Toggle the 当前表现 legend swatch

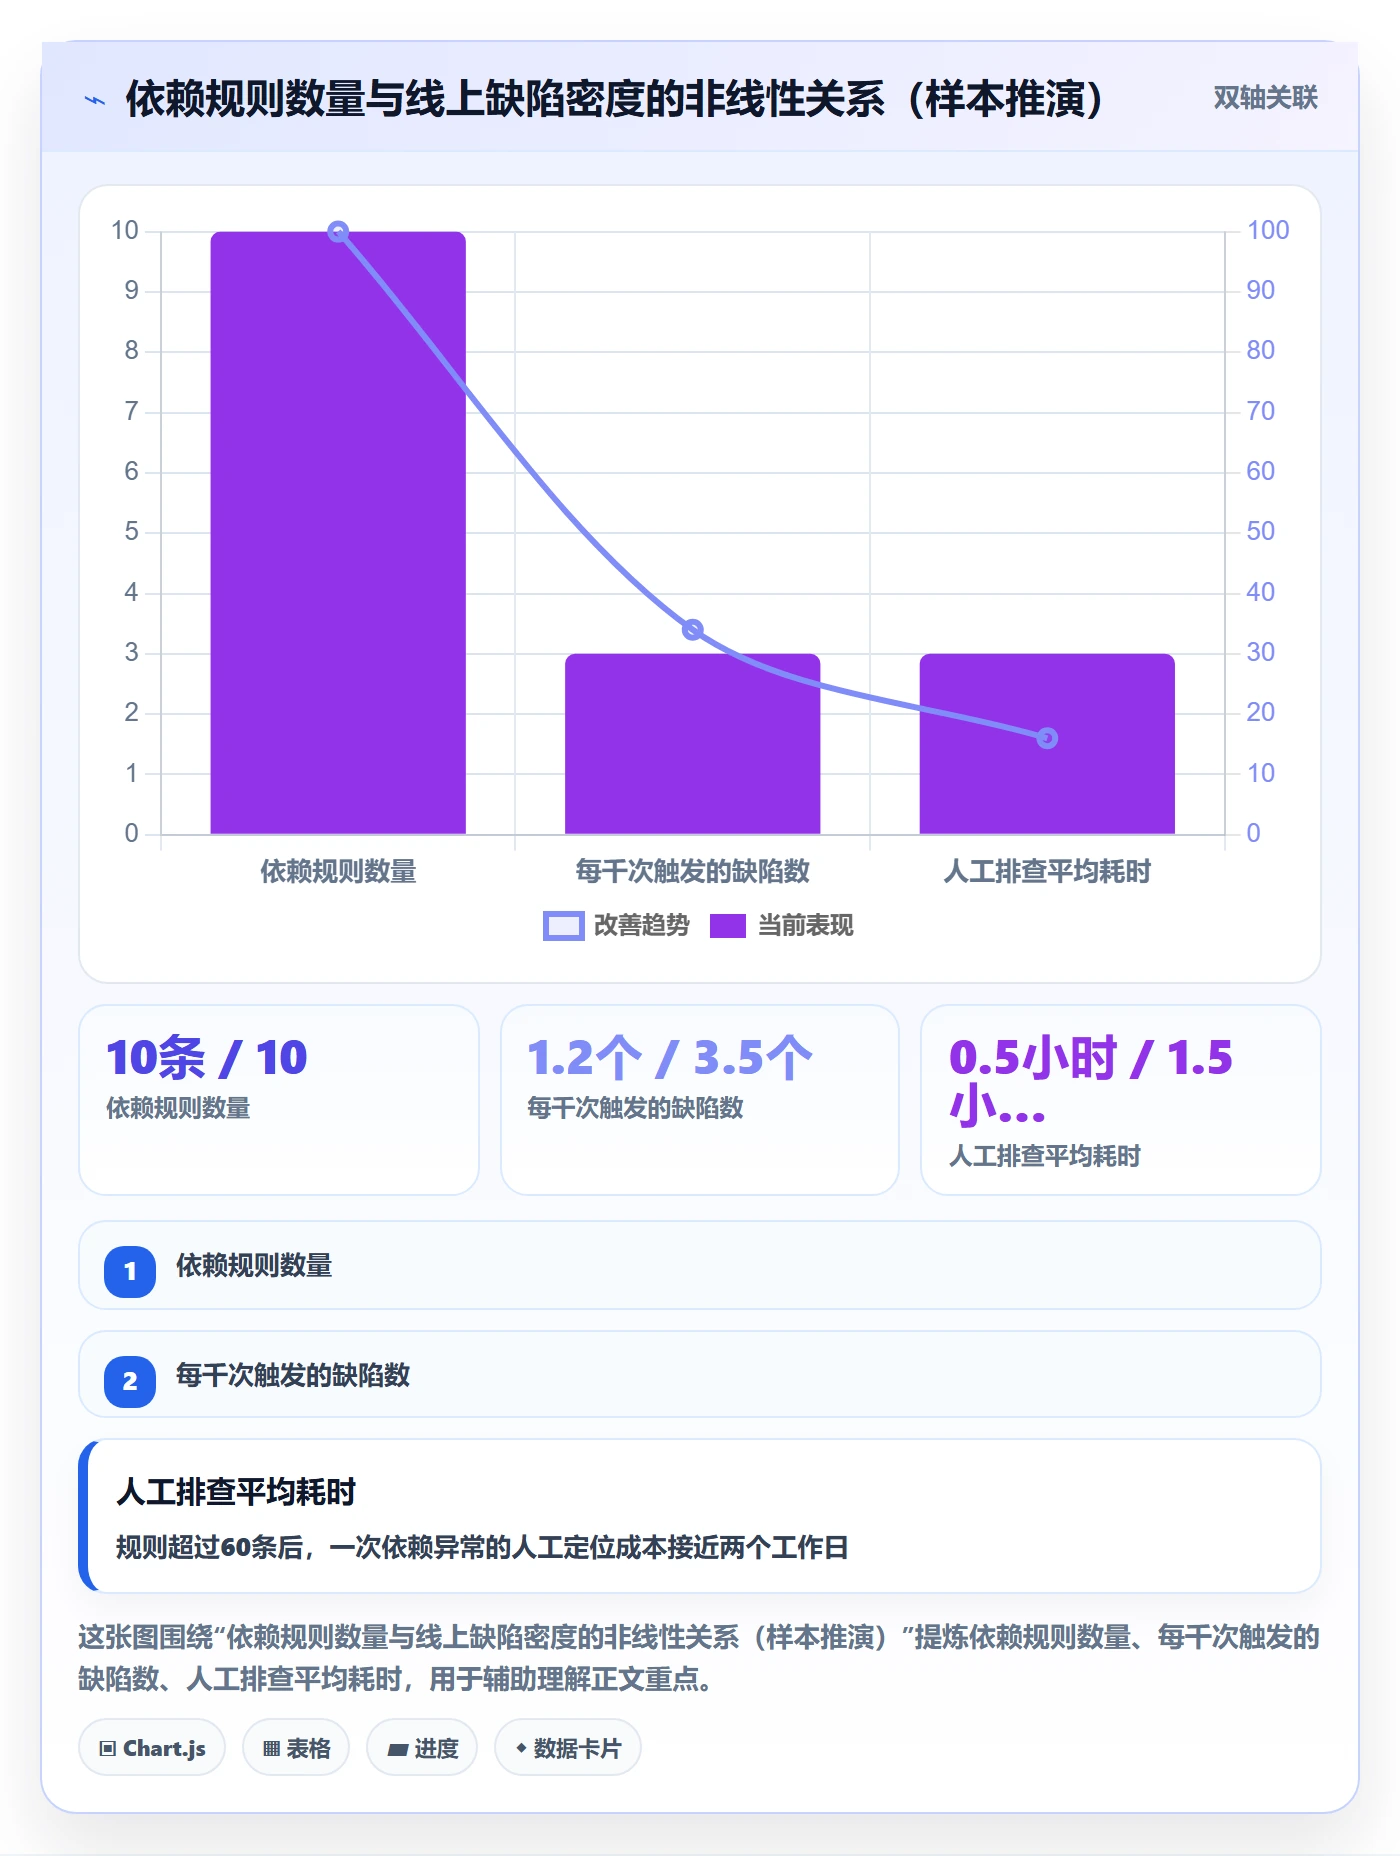point(727,926)
